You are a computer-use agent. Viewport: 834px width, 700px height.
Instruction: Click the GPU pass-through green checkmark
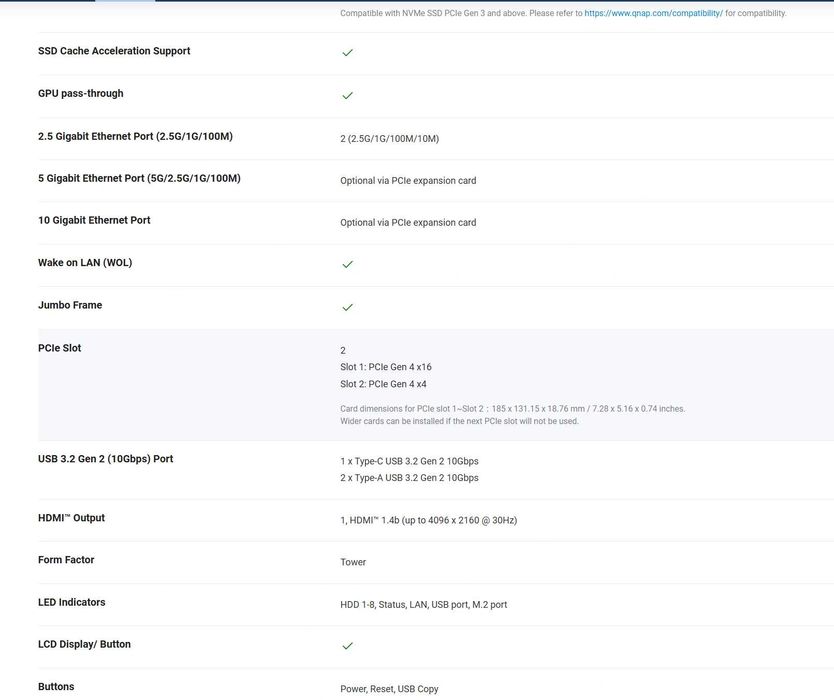[x=347, y=95]
